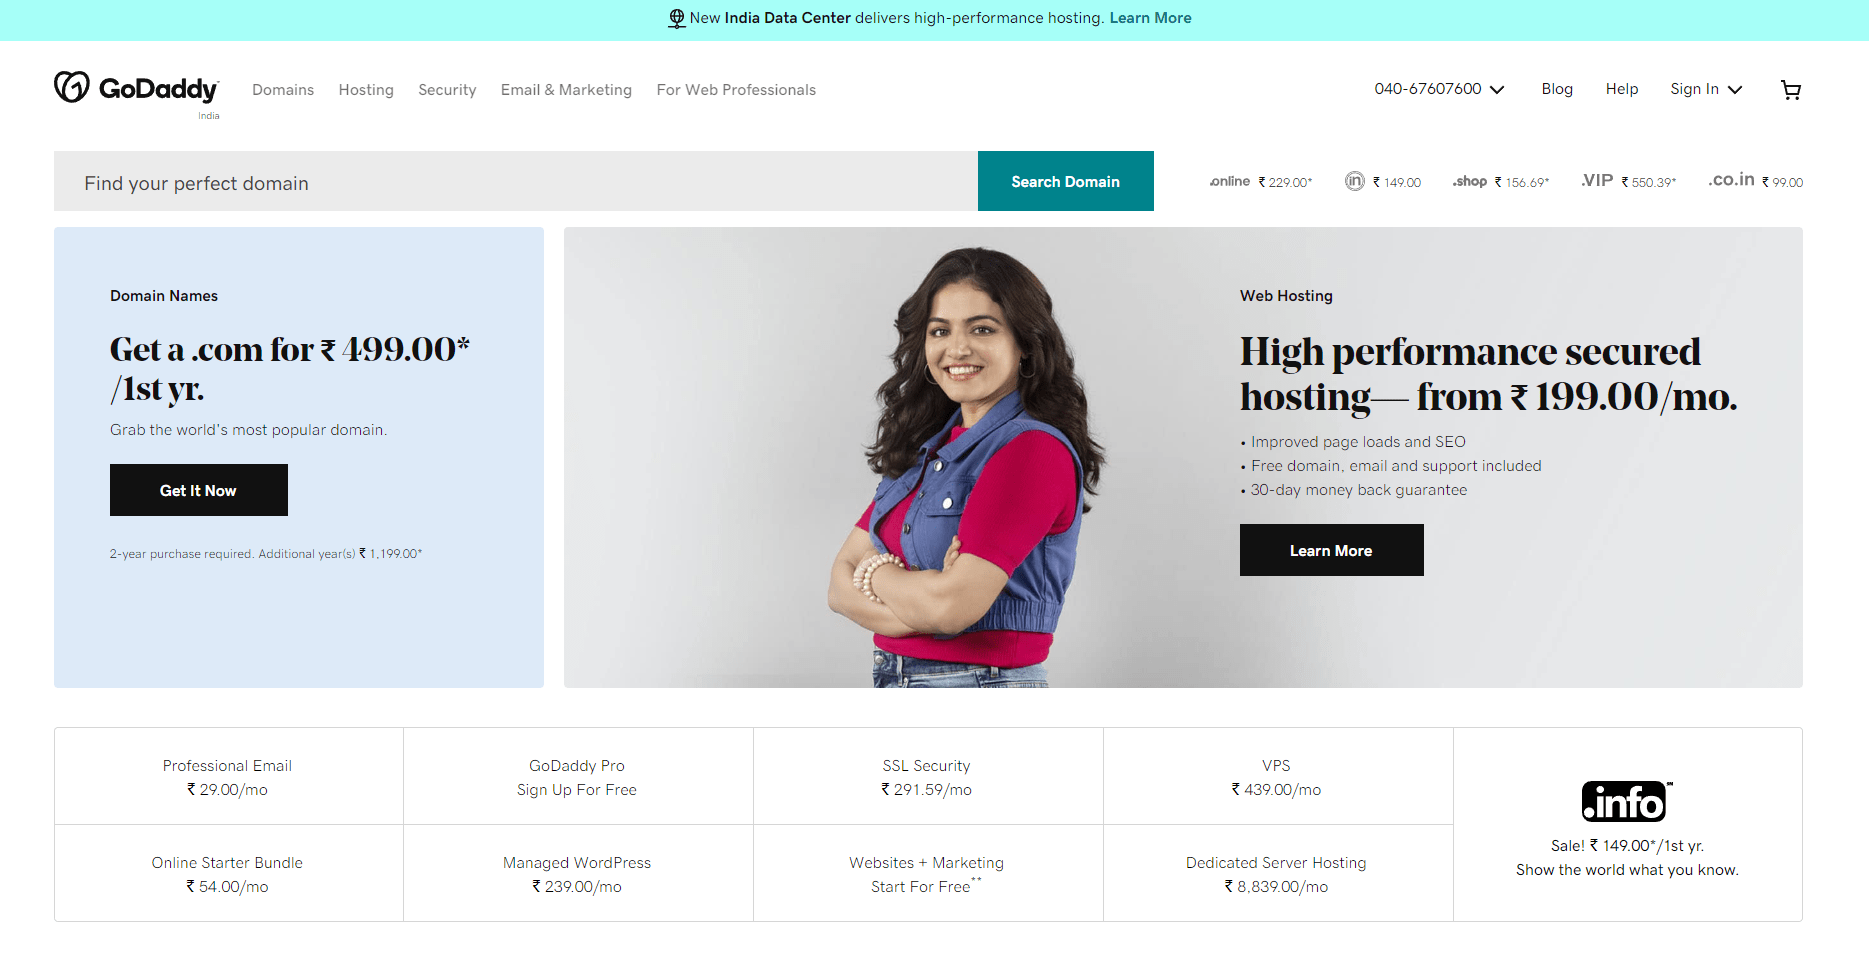
Task: Click the GoDaddy logo
Action: pyautogui.click(x=136, y=89)
